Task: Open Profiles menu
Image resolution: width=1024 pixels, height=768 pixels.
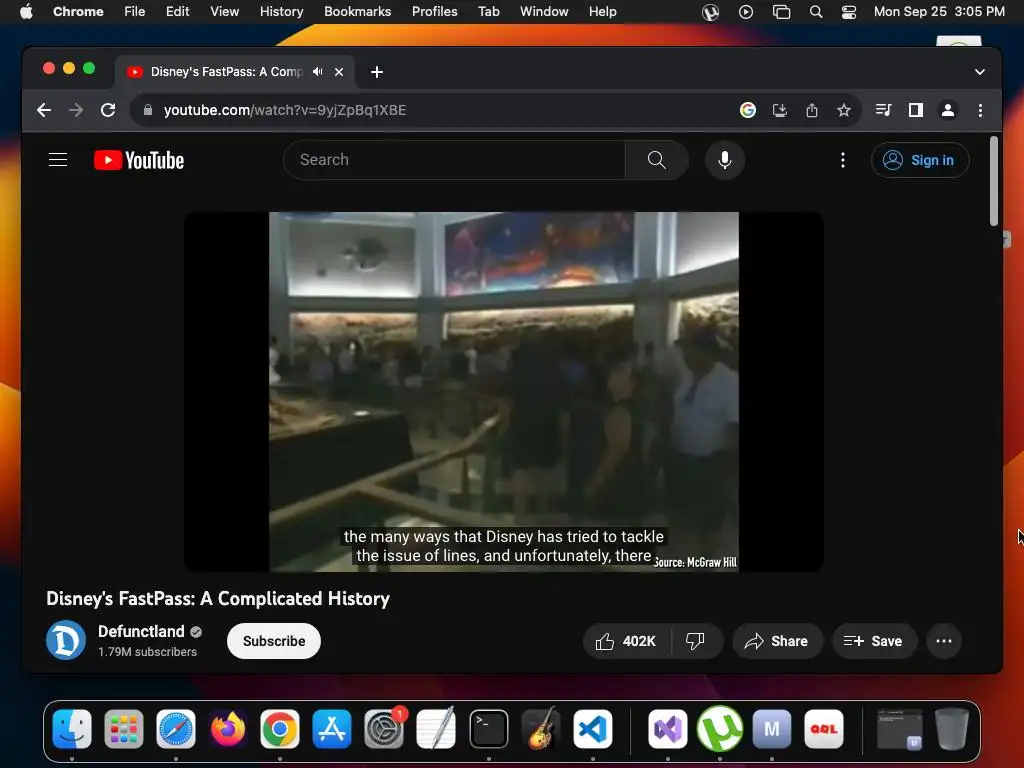Action: (x=434, y=12)
